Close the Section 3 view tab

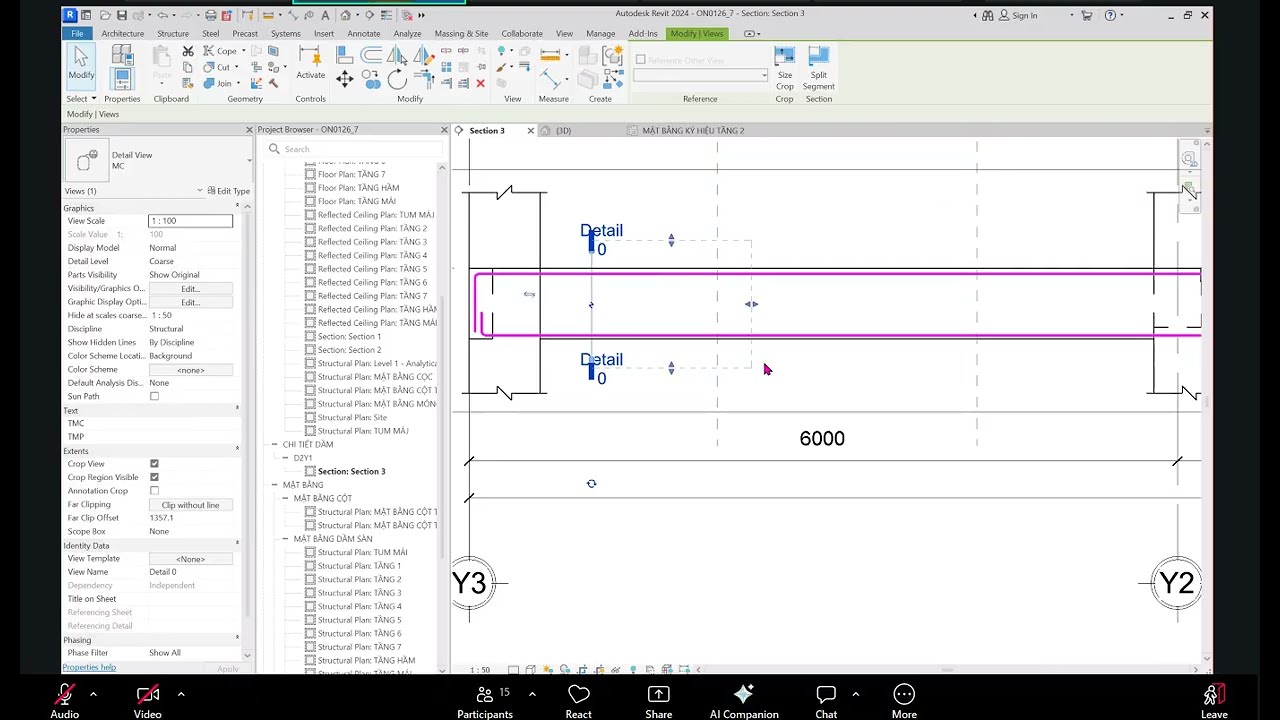(x=530, y=131)
